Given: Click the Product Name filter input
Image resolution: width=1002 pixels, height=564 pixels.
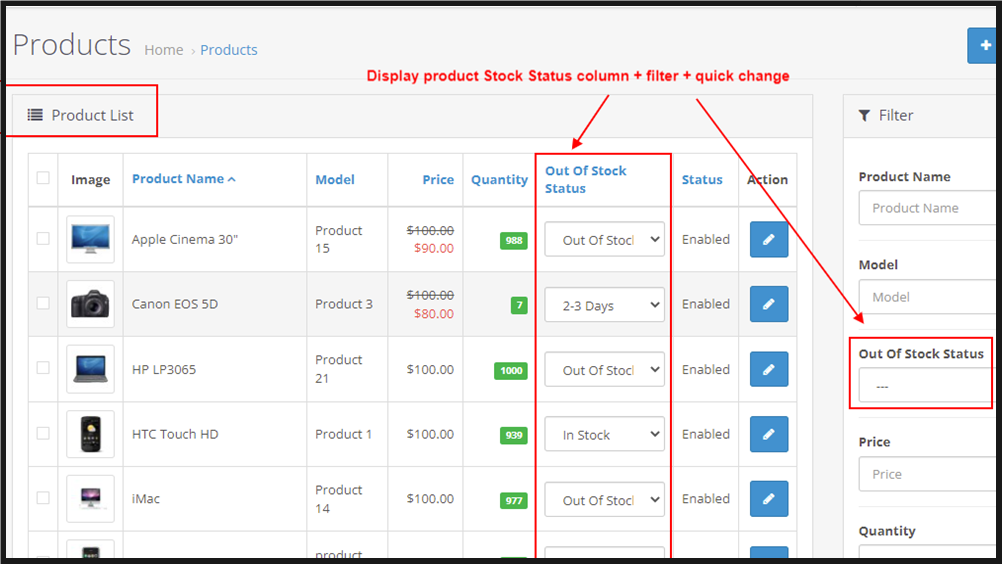Looking at the screenshot, I should click(925, 208).
